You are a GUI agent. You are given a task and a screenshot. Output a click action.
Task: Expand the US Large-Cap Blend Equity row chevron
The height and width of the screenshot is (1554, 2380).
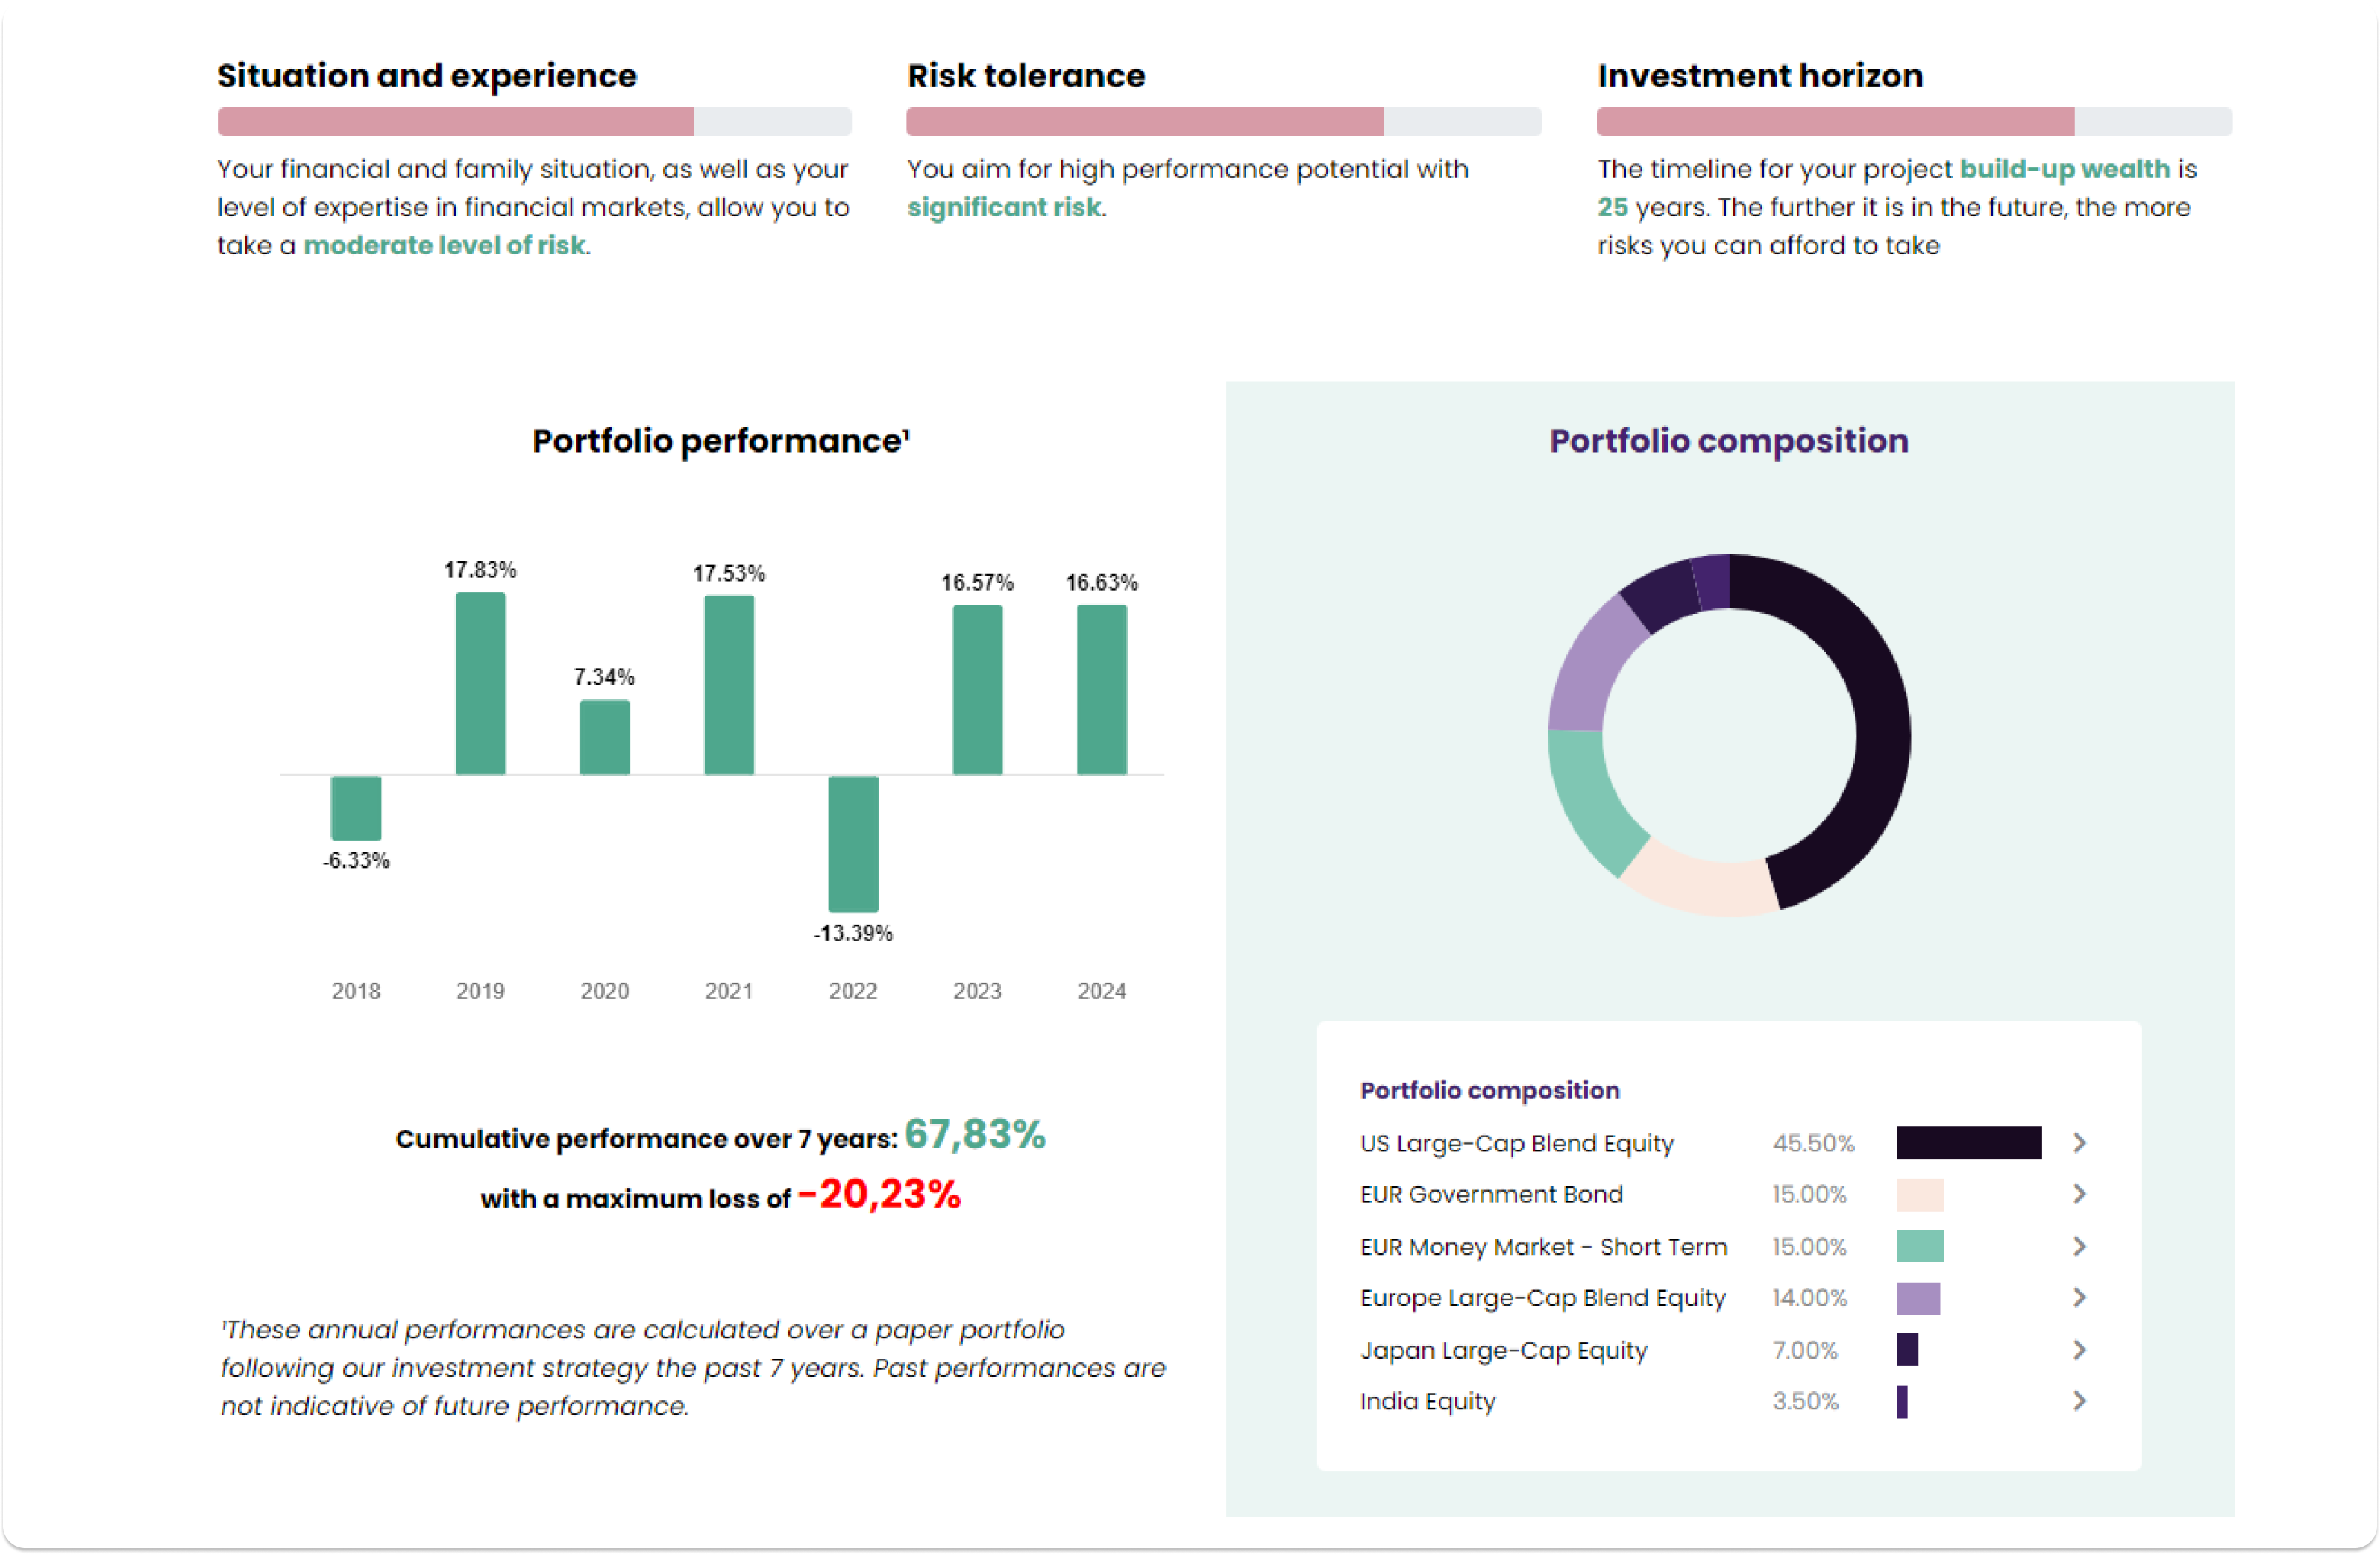coord(2079,1143)
